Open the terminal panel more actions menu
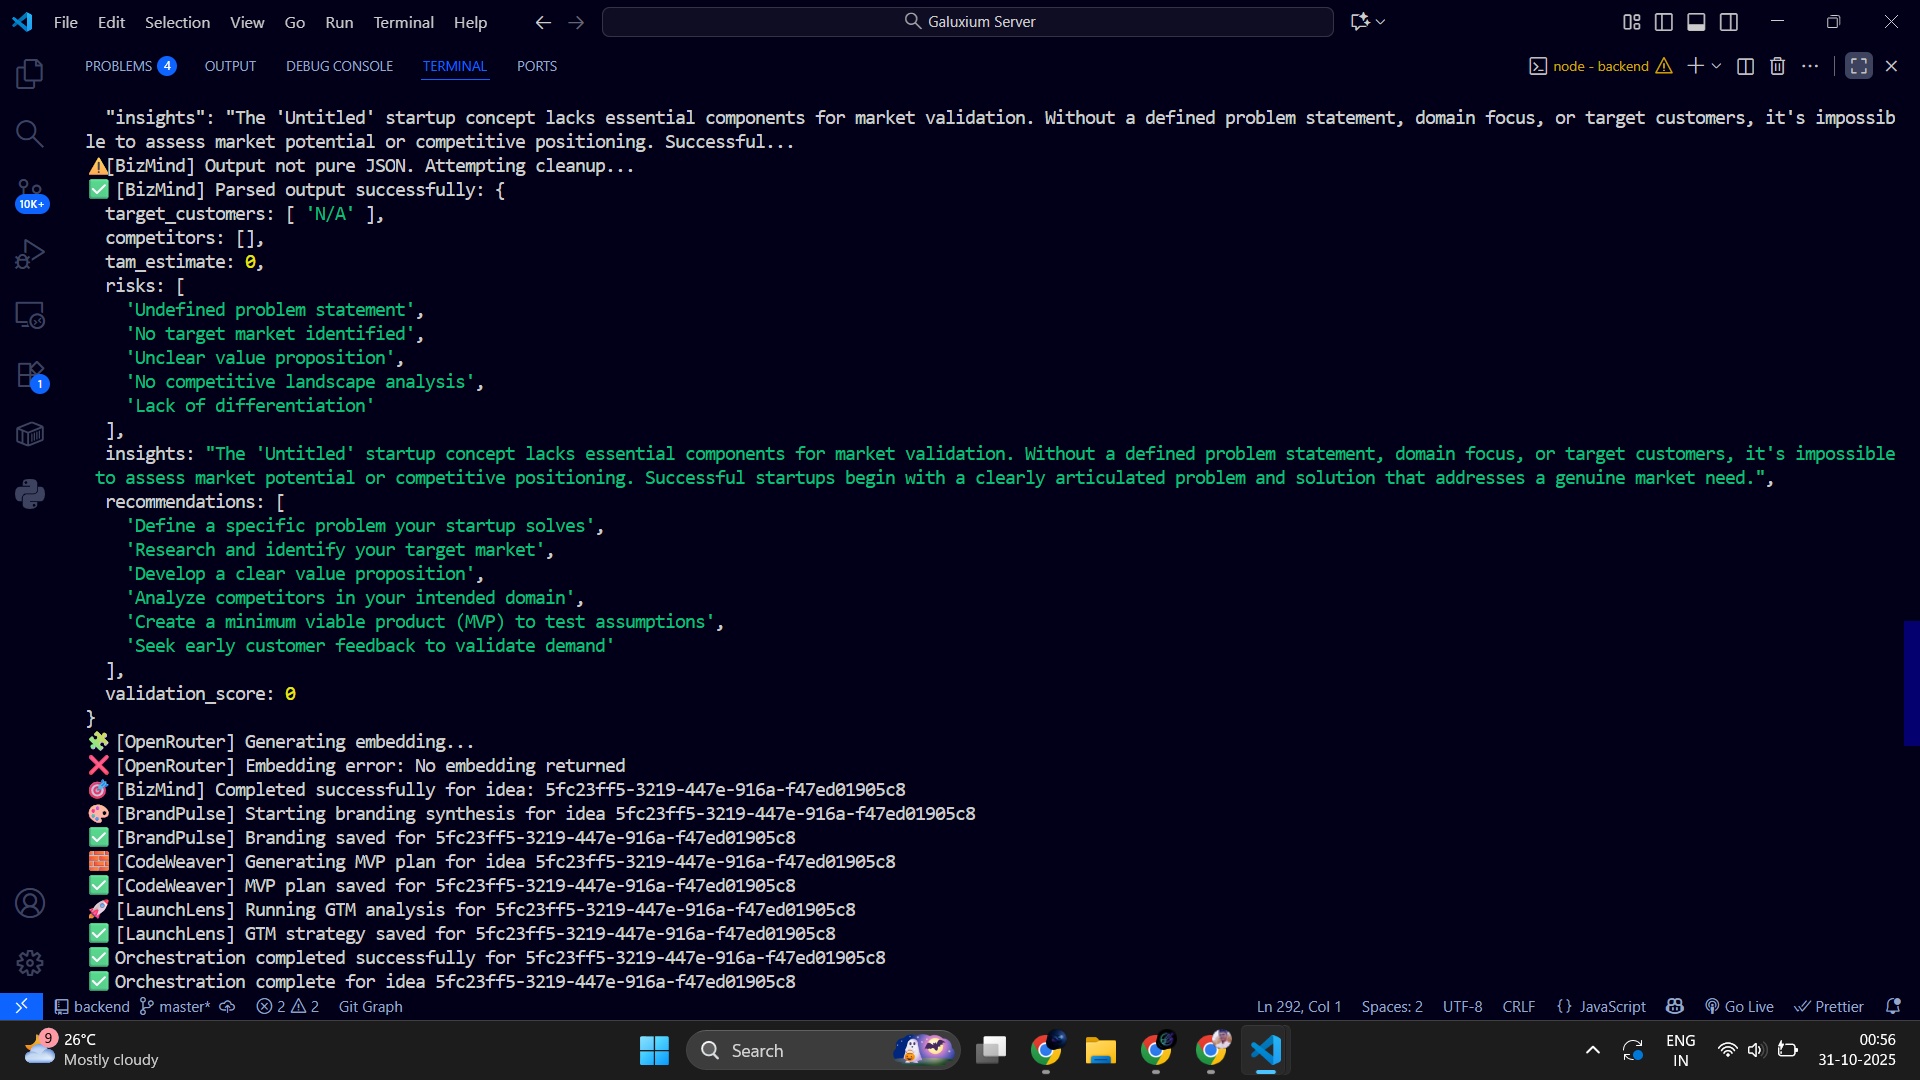This screenshot has height=1080, width=1920. pos(1810,66)
